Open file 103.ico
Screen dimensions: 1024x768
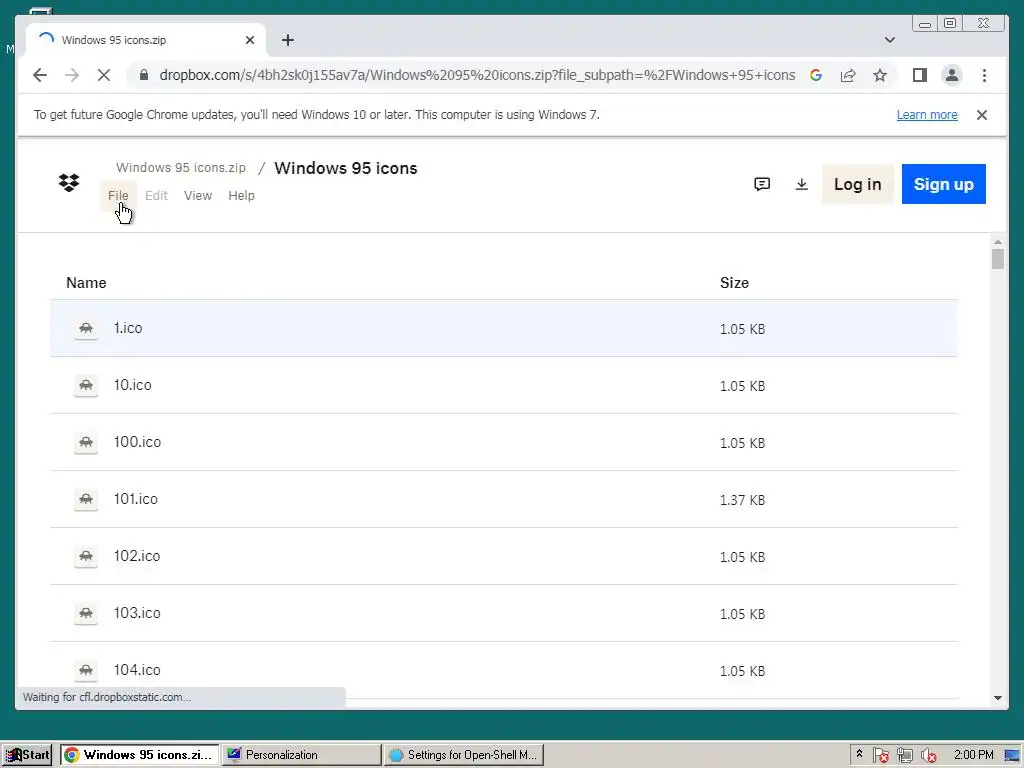[x=137, y=613]
